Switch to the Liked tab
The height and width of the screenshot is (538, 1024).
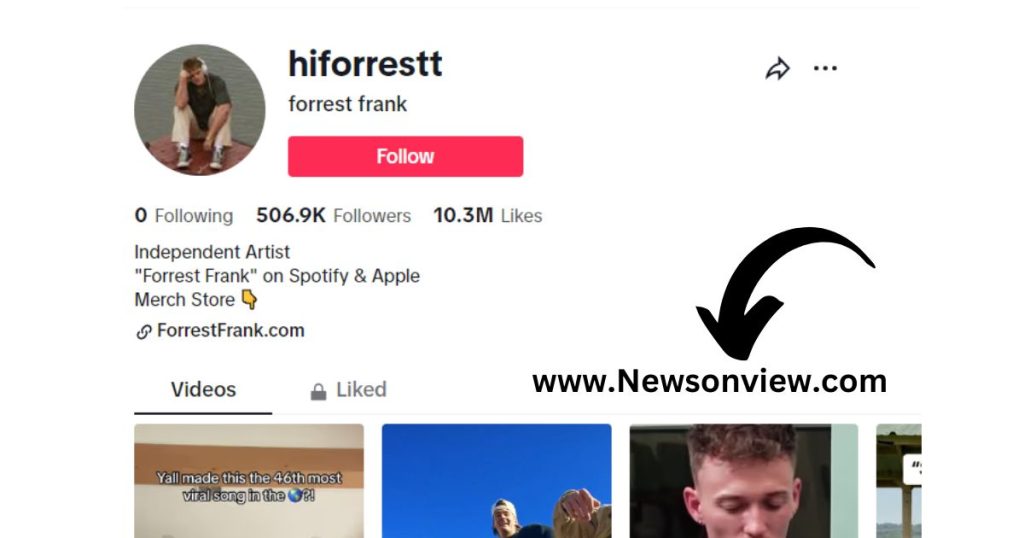[x=348, y=390]
